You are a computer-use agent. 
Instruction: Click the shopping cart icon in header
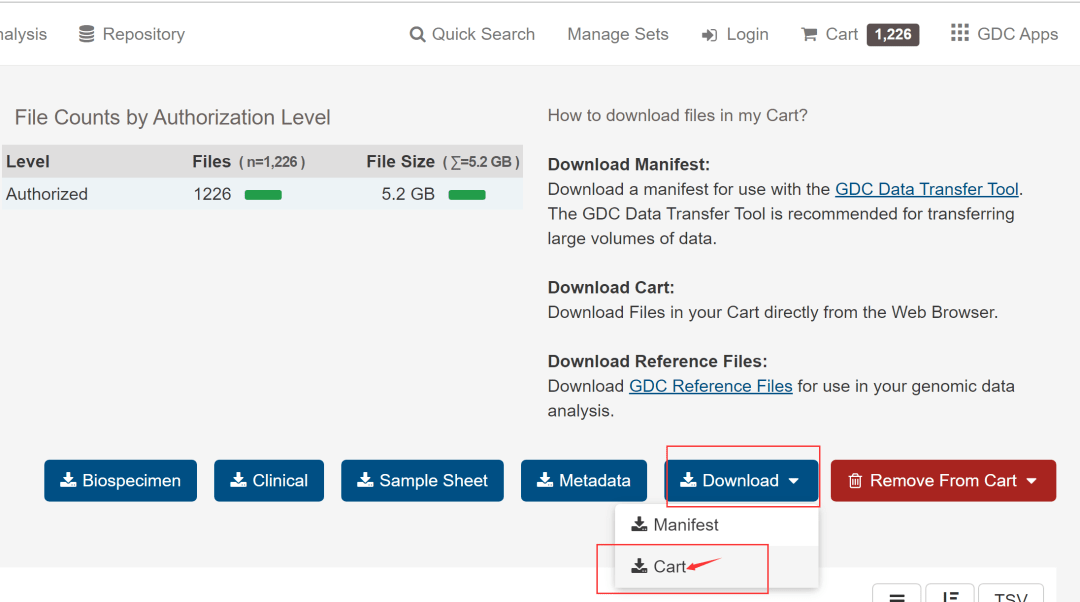[x=809, y=34]
